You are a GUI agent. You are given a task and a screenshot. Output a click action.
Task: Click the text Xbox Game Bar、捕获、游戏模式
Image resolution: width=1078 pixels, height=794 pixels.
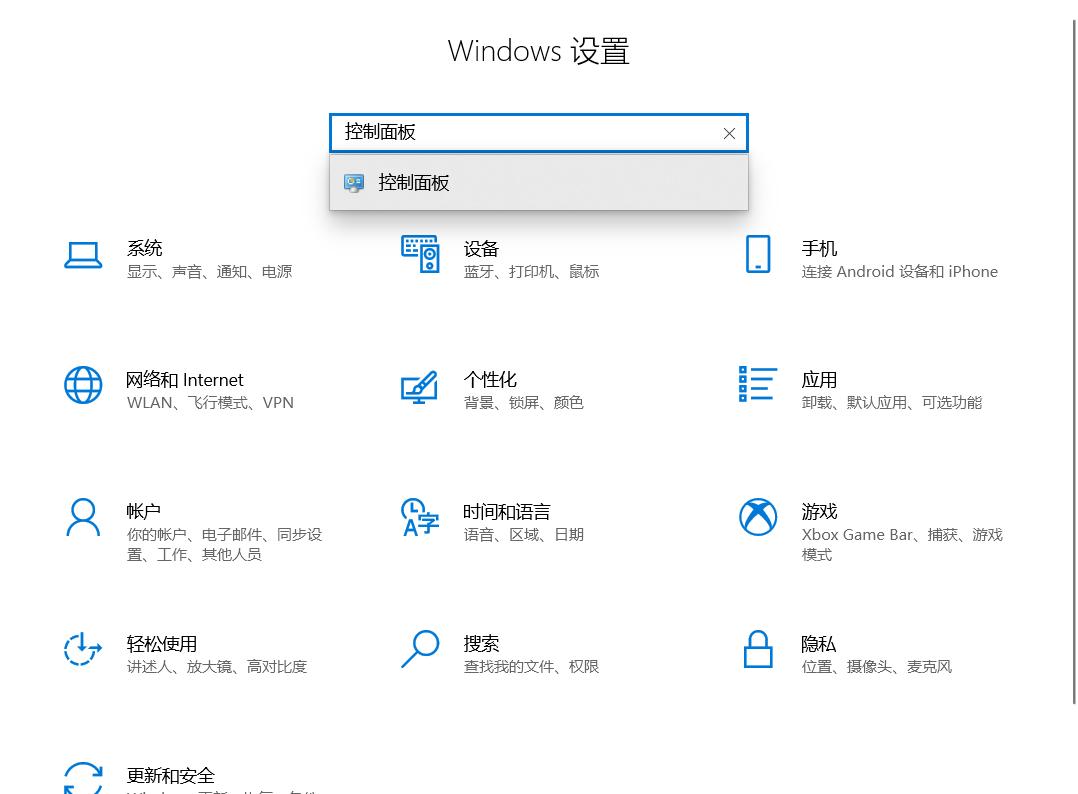pyautogui.click(x=902, y=544)
